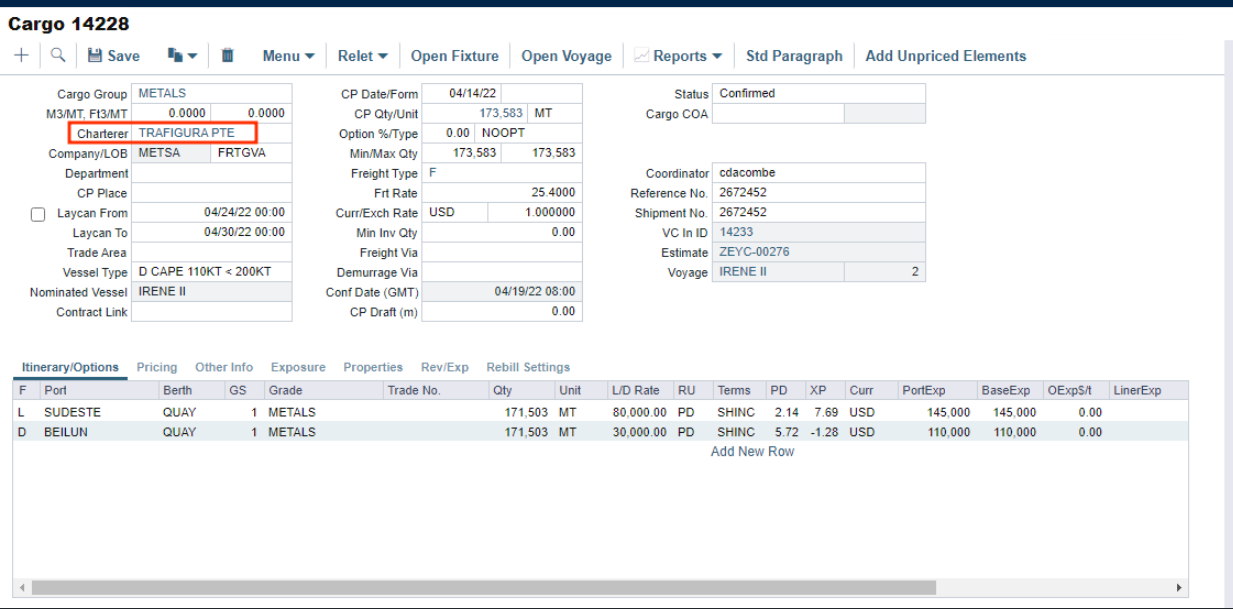Image resolution: width=1233 pixels, height=609 pixels.
Task: Select the Exposure tab
Action: [298, 367]
